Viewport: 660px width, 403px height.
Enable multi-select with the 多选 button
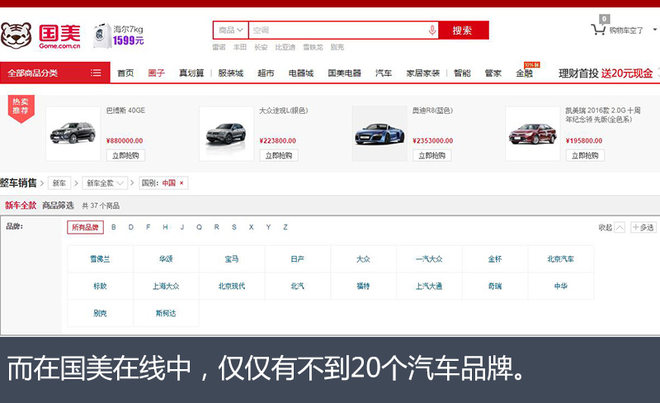click(x=643, y=227)
